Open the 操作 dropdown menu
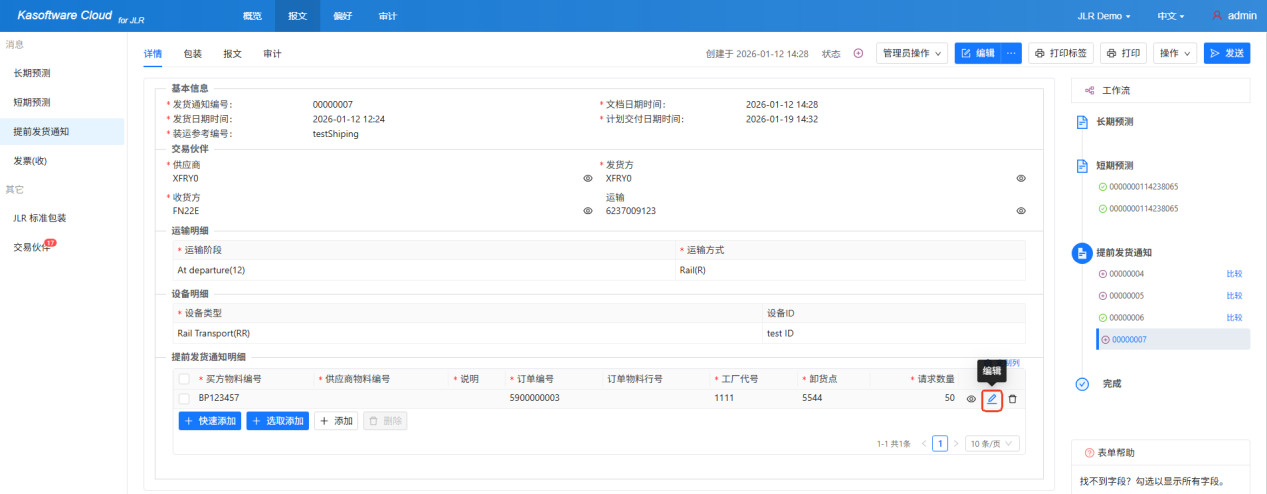The image size is (1267, 494). tap(1174, 54)
